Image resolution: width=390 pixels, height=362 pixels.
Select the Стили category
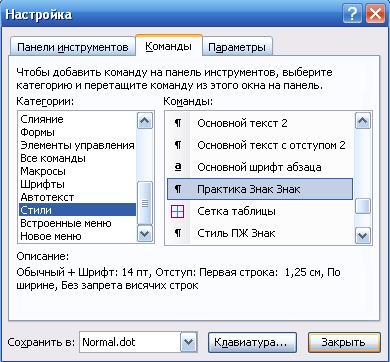(x=77, y=210)
